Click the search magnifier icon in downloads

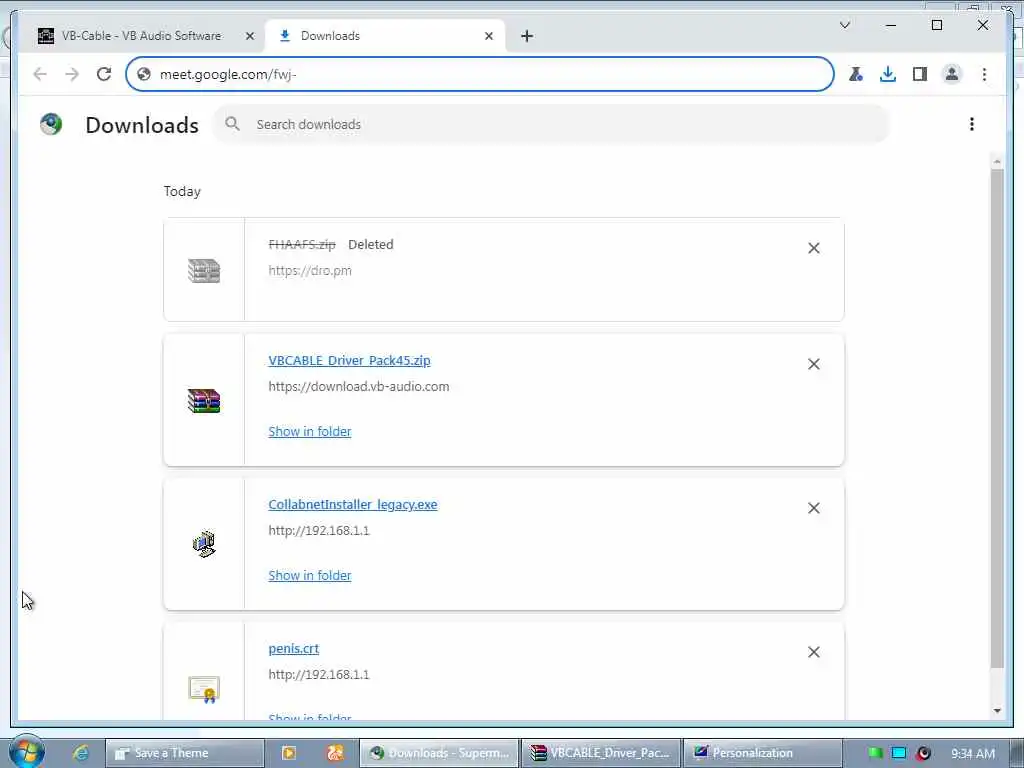pyautogui.click(x=232, y=124)
